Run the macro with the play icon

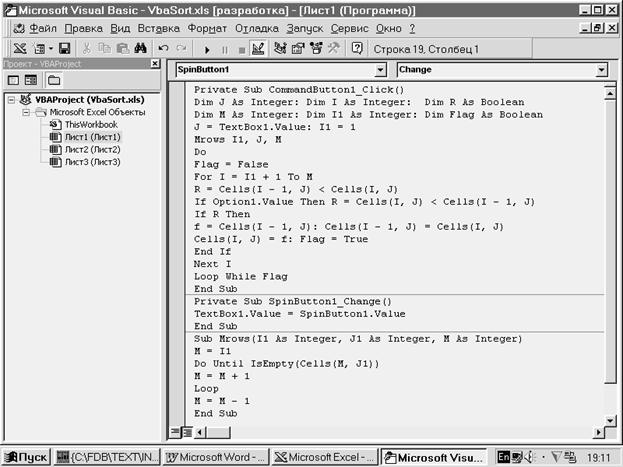point(206,48)
